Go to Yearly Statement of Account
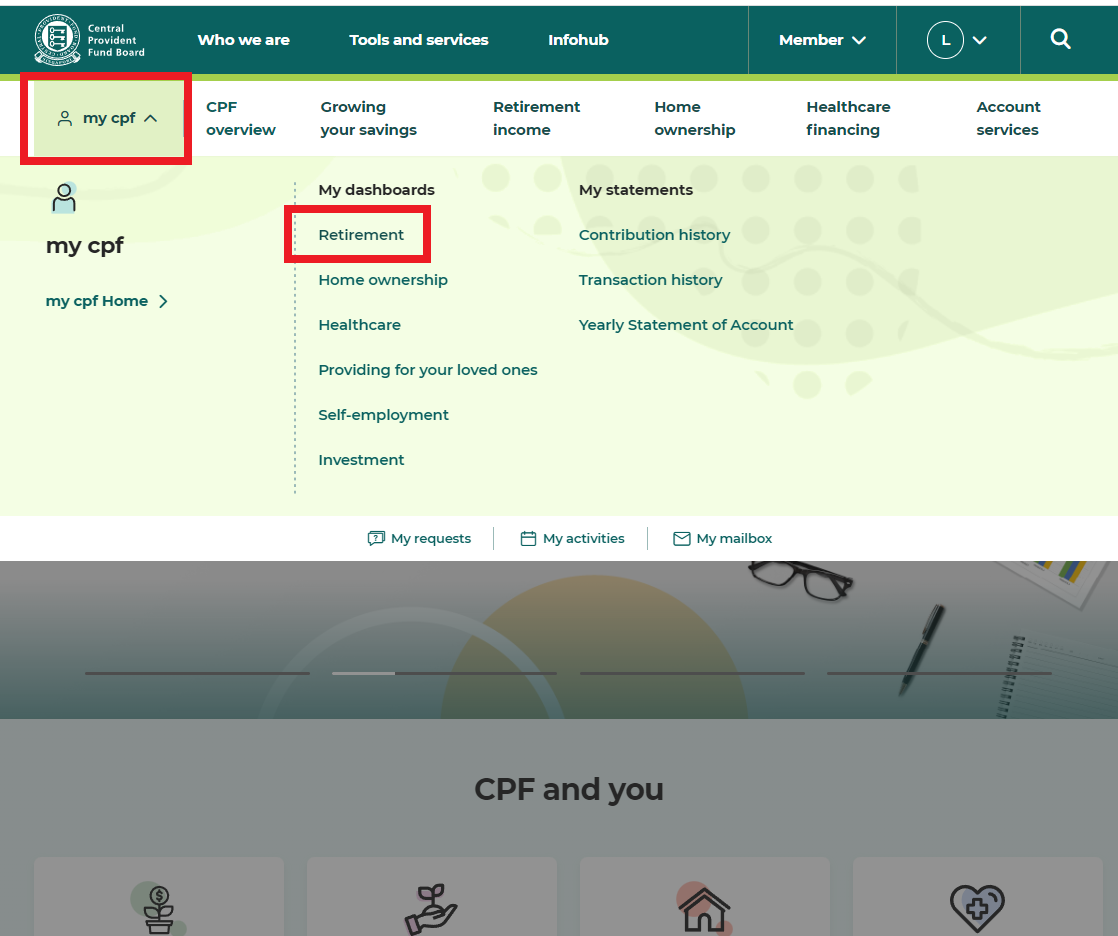Screen dimensions: 1118x936 [685, 325]
